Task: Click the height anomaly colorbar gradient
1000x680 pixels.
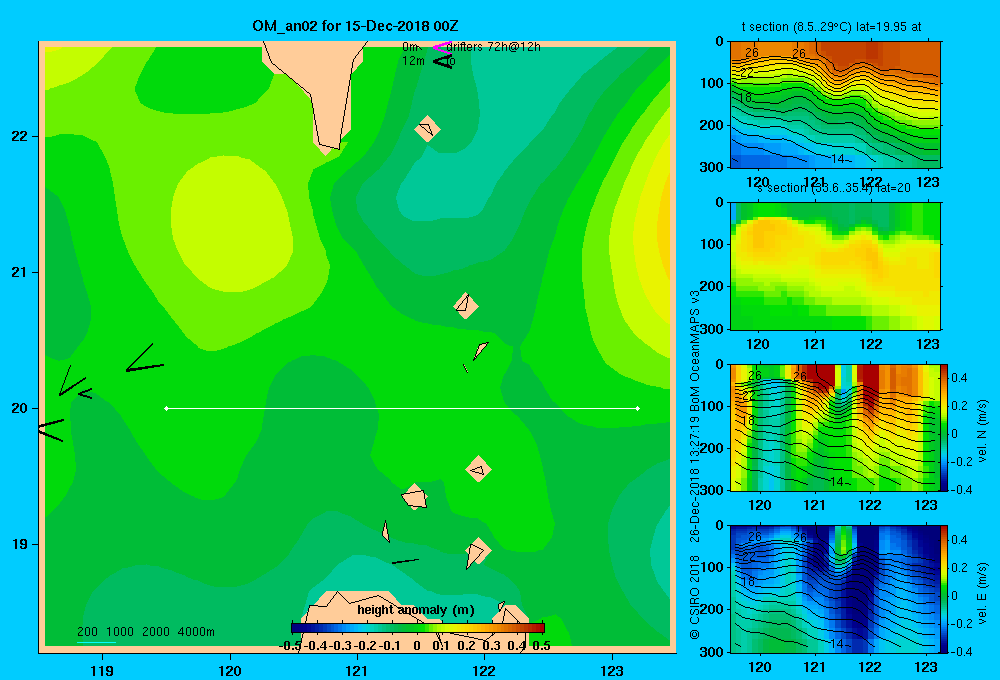Action: tap(418, 628)
